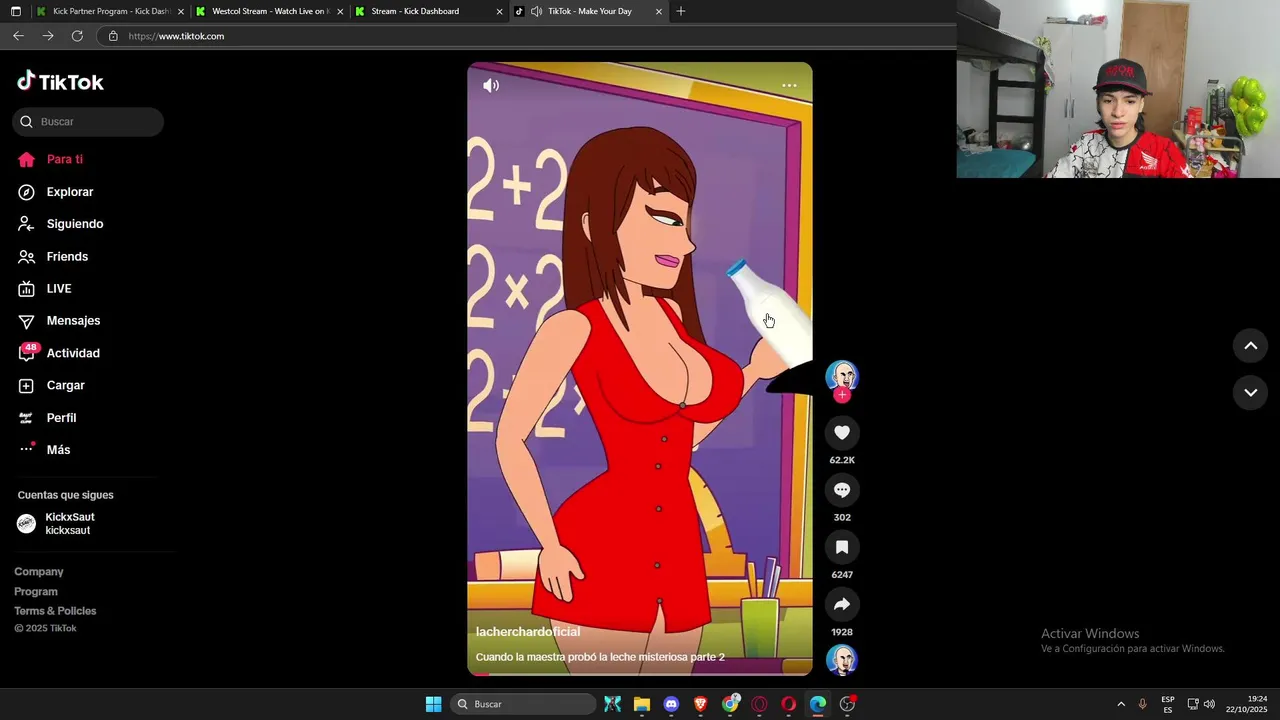The image size is (1280, 720).
Task: Focus the Buscar search field in TikTok
Action: pyautogui.click(x=88, y=122)
